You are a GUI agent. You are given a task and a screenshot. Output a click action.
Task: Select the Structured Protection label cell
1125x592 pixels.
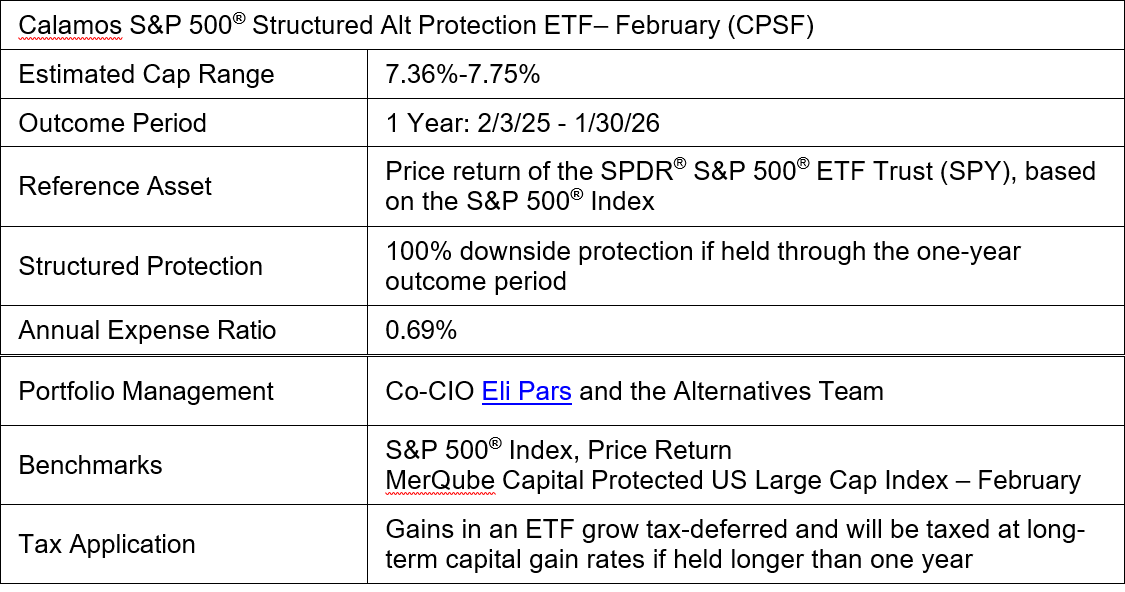click(x=184, y=266)
